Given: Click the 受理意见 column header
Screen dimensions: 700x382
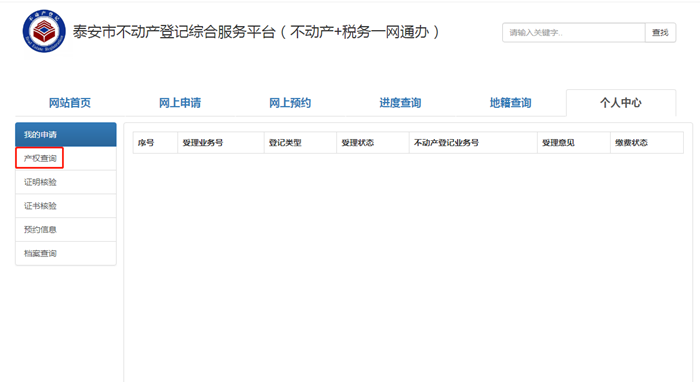Looking at the screenshot, I should [x=574, y=143].
